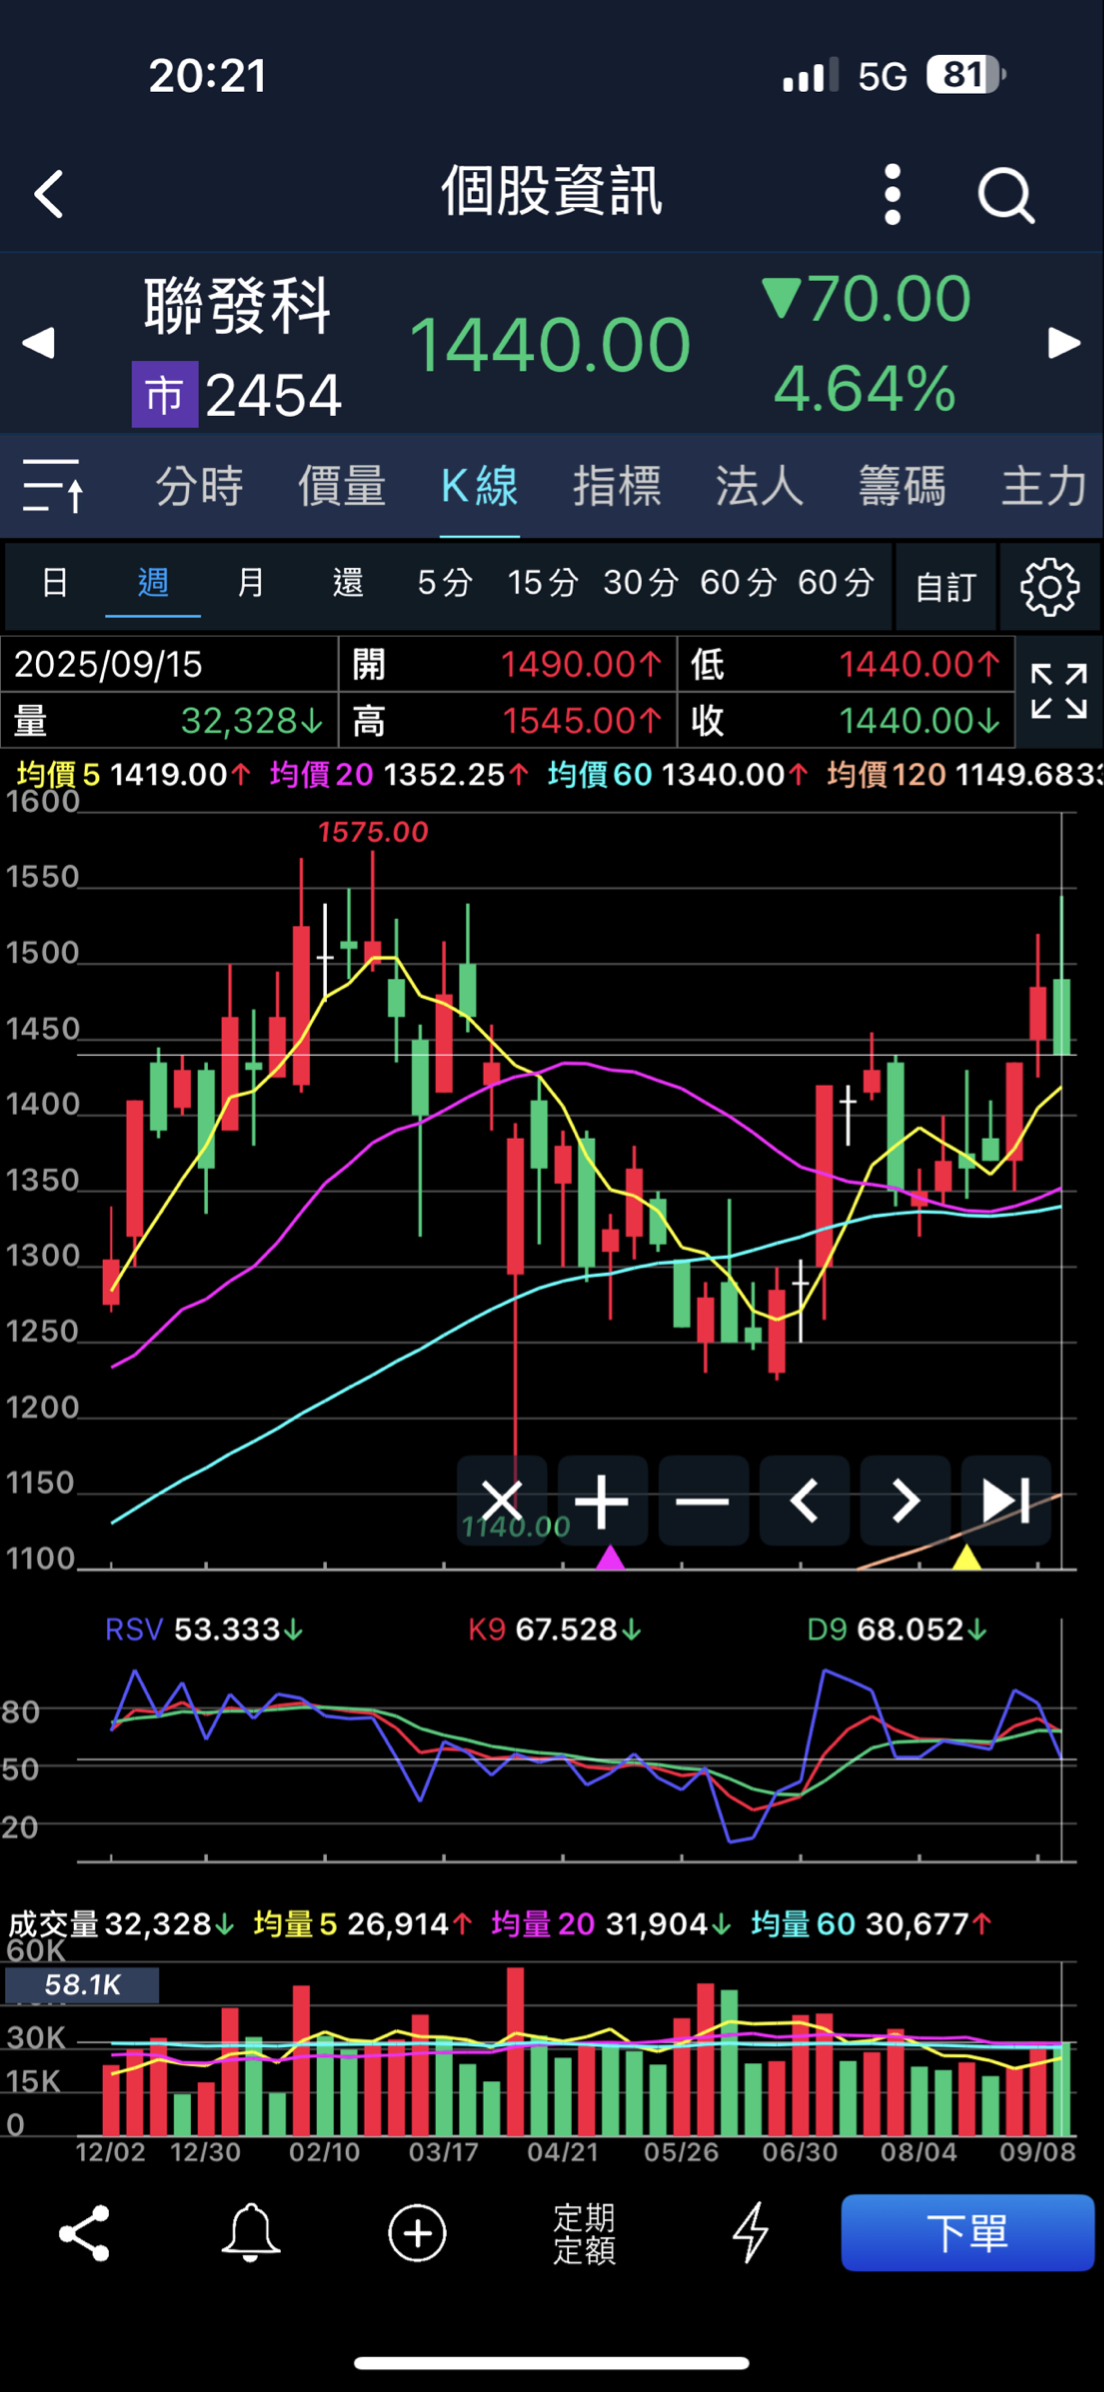Tap the magenta triangle marker on chart
1104x2392 pixels.
610,1557
